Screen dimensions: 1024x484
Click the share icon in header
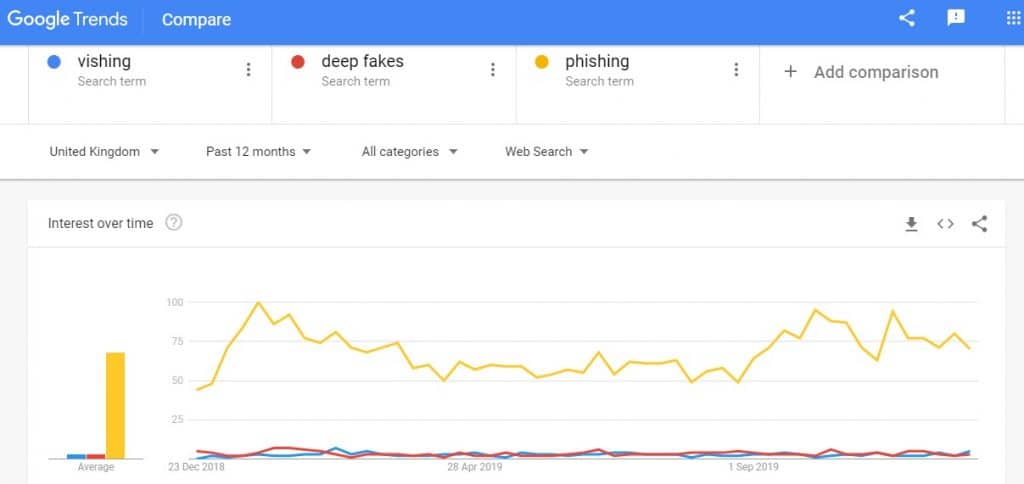907,18
